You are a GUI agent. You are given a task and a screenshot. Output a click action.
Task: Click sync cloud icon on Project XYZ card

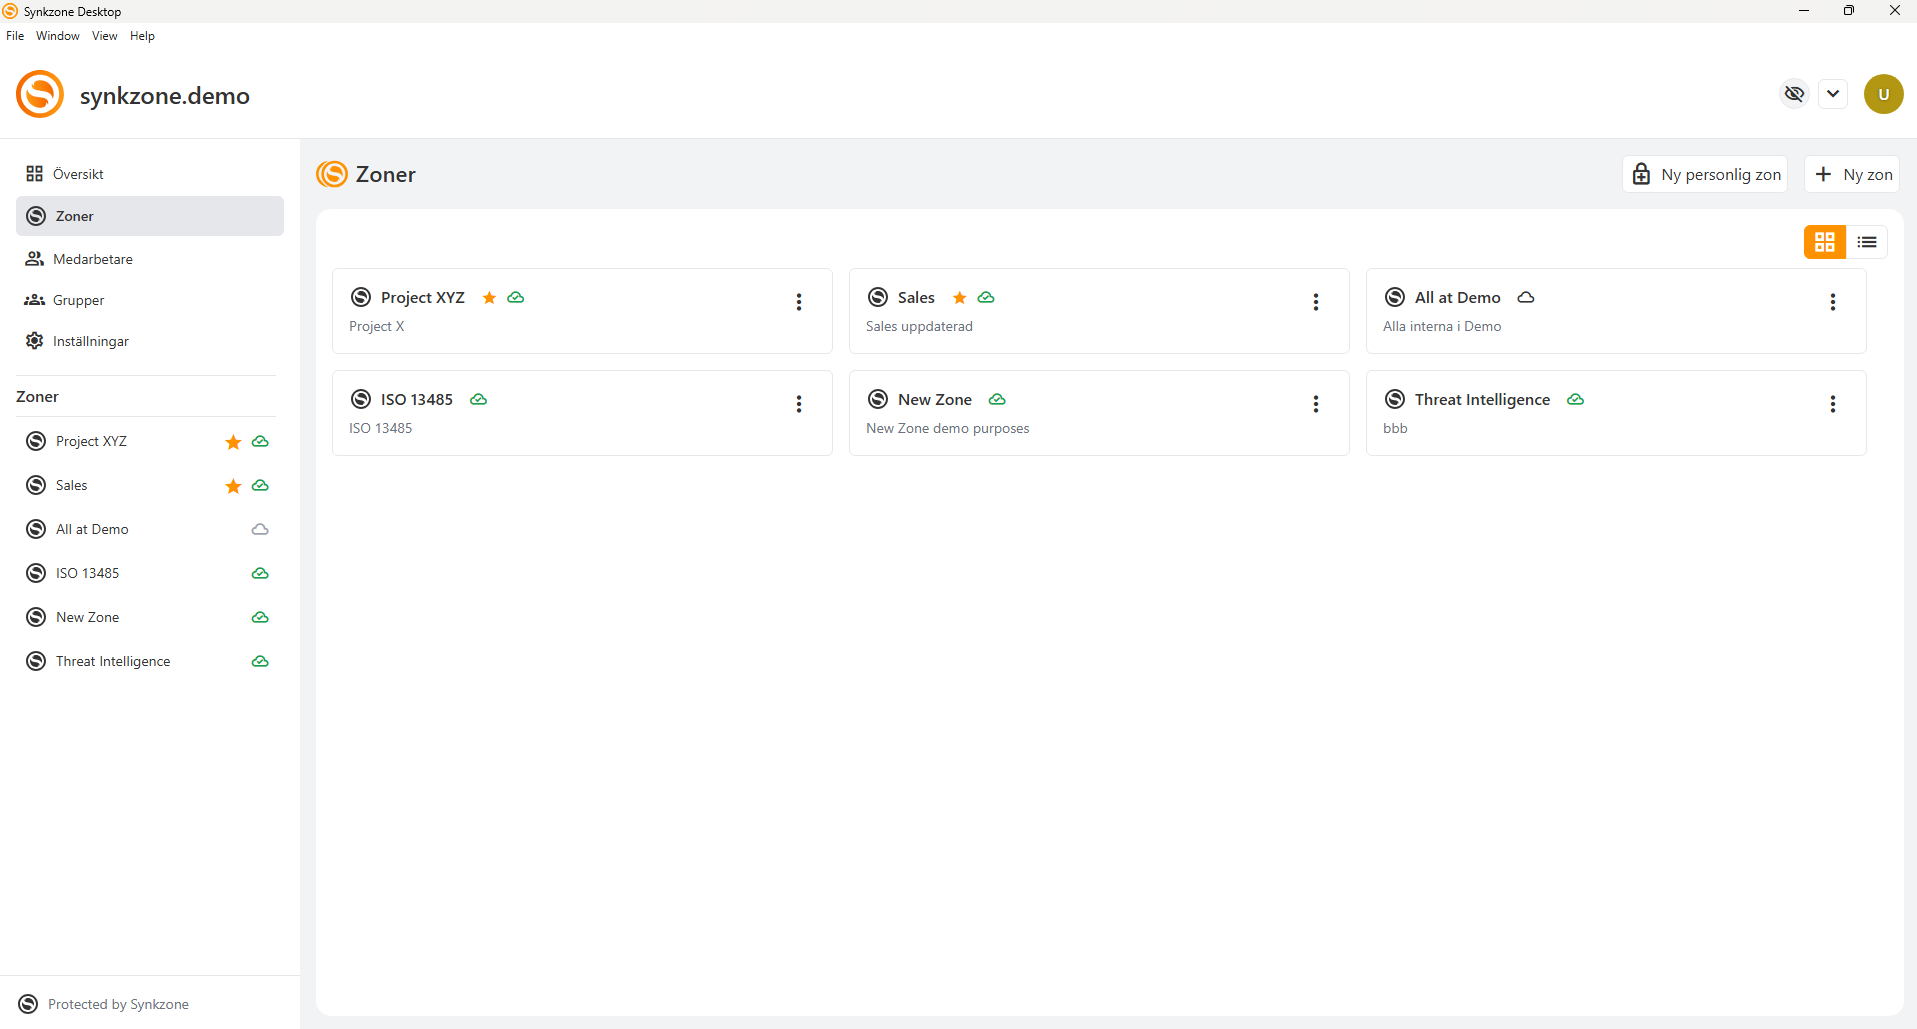[x=516, y=298]
